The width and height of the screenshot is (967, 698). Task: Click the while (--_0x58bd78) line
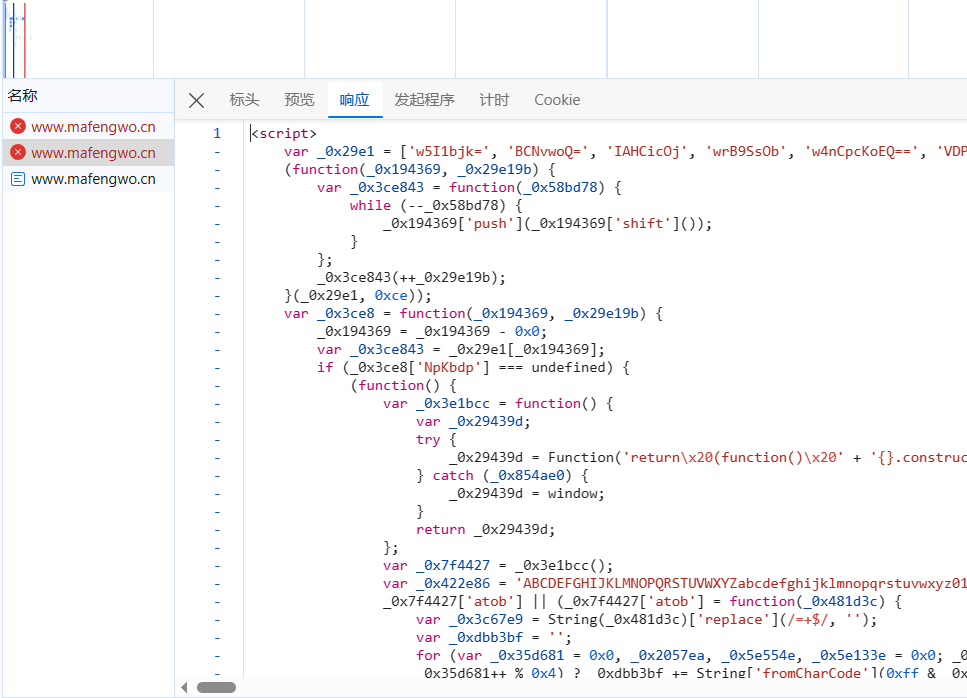click(x=436, y=205)
